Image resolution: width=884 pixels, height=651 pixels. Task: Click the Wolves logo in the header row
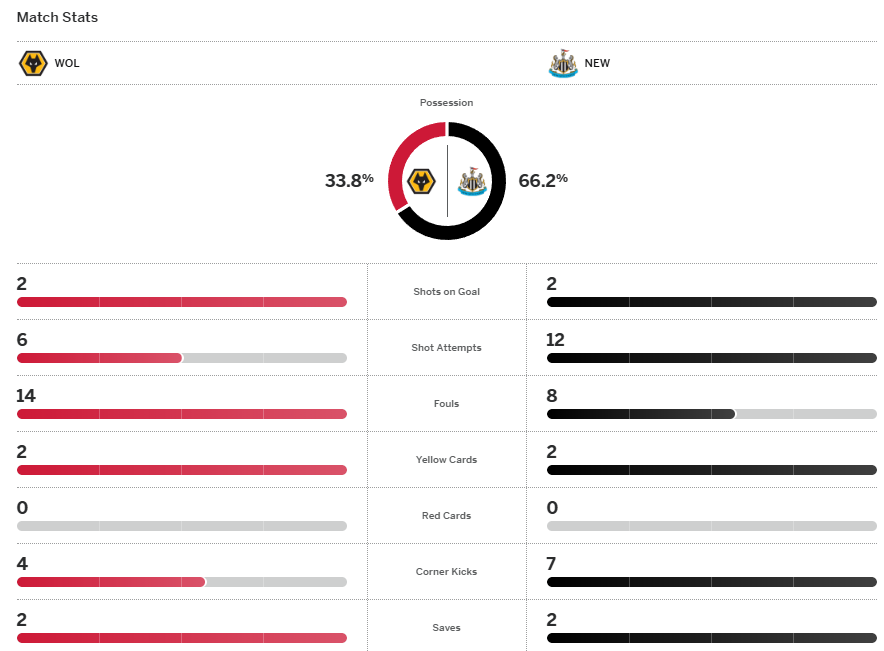click(x=33, y=63)
